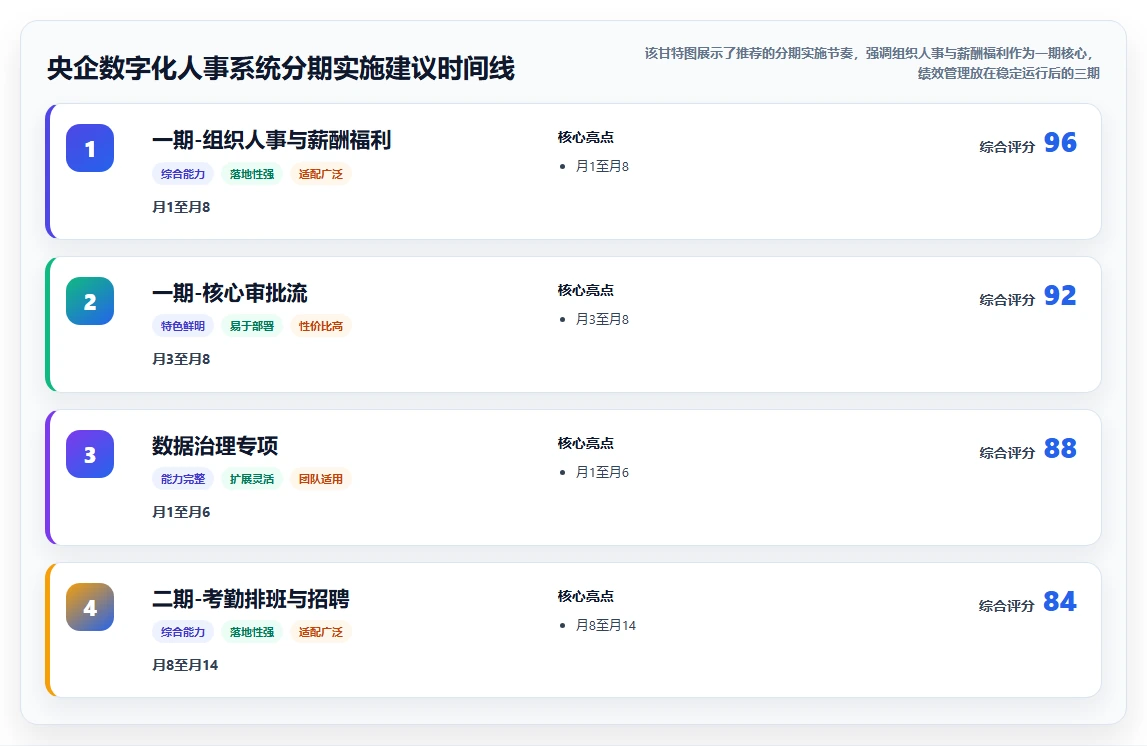This screenshot has width=1147, height=746.
Task: Click the 易于部署 tag
Action: [252, 326]
